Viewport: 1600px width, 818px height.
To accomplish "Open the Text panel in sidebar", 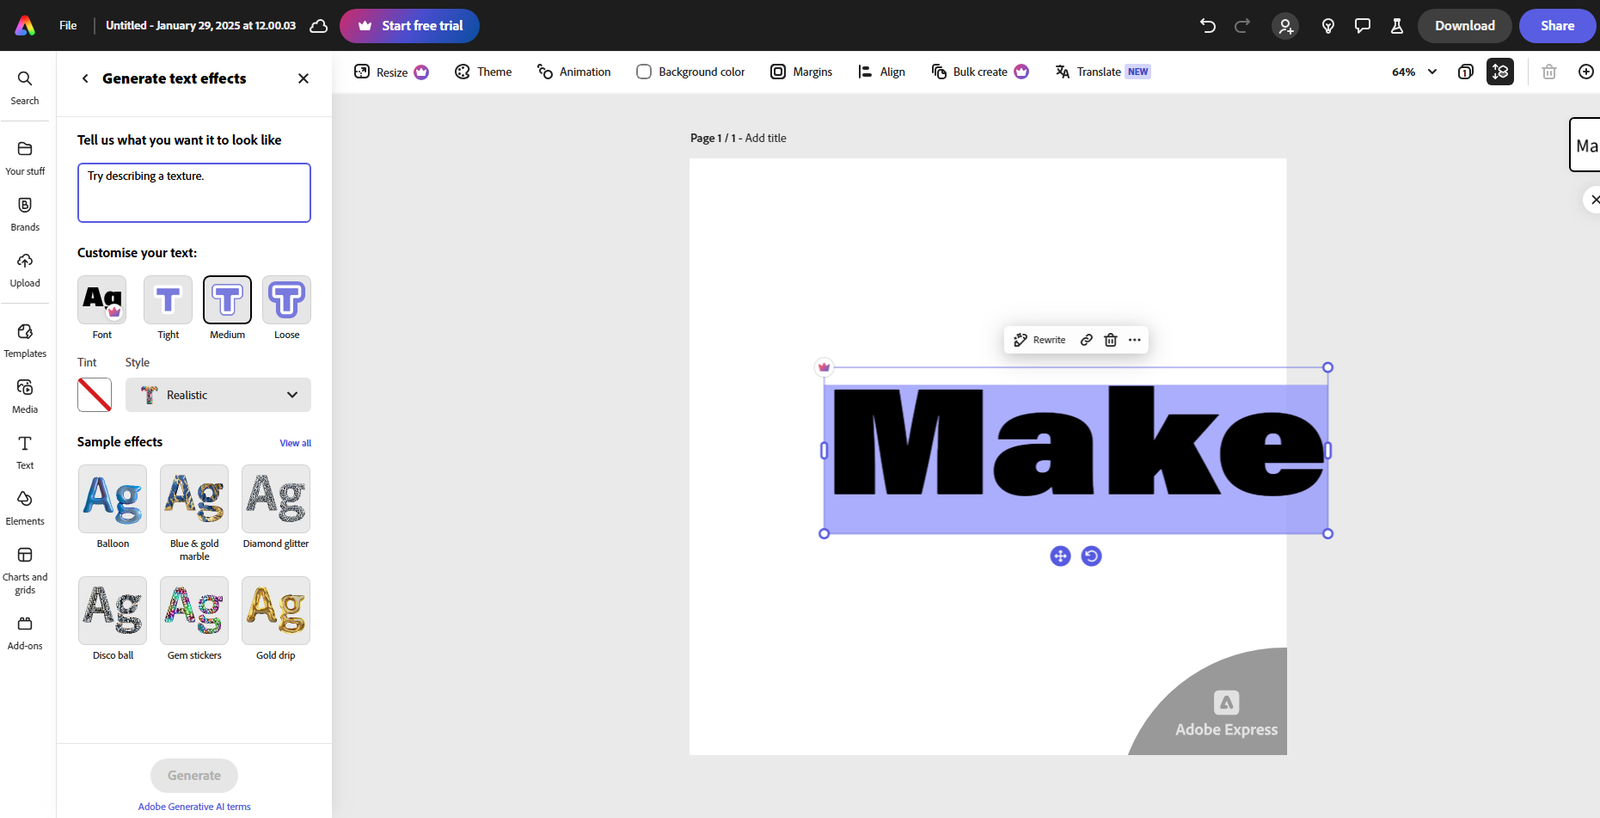I will pyautogui.click(x=25, y=452).
